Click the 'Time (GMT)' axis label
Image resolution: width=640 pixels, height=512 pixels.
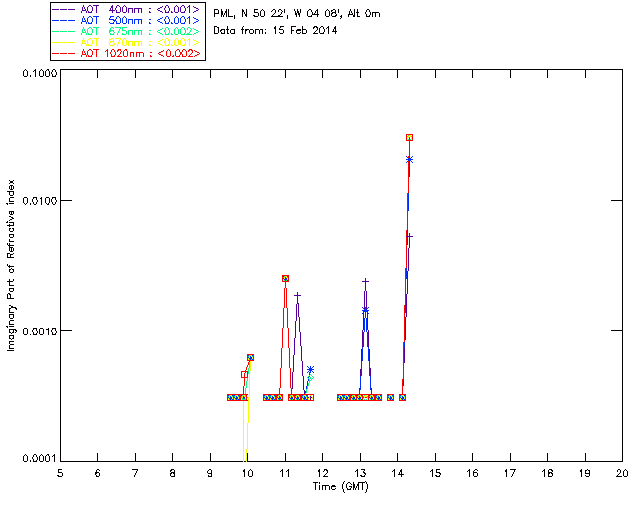coord(341,487)
